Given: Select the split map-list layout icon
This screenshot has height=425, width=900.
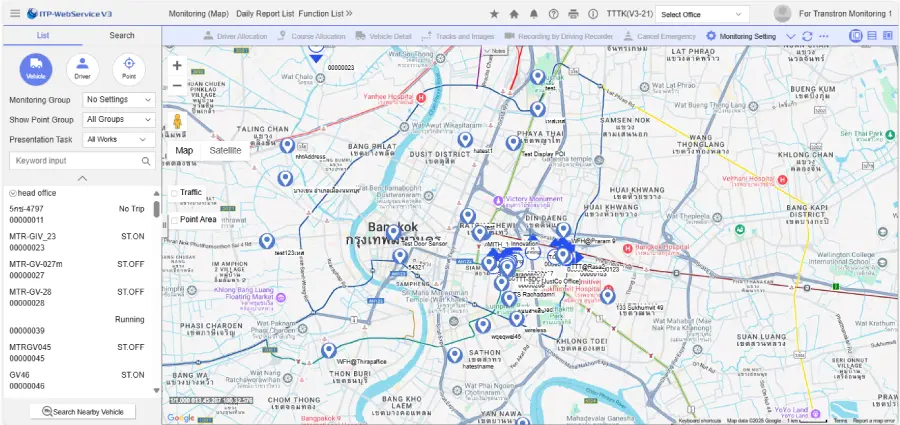Looking at the screenshot, I should click(x=856, y=36).
